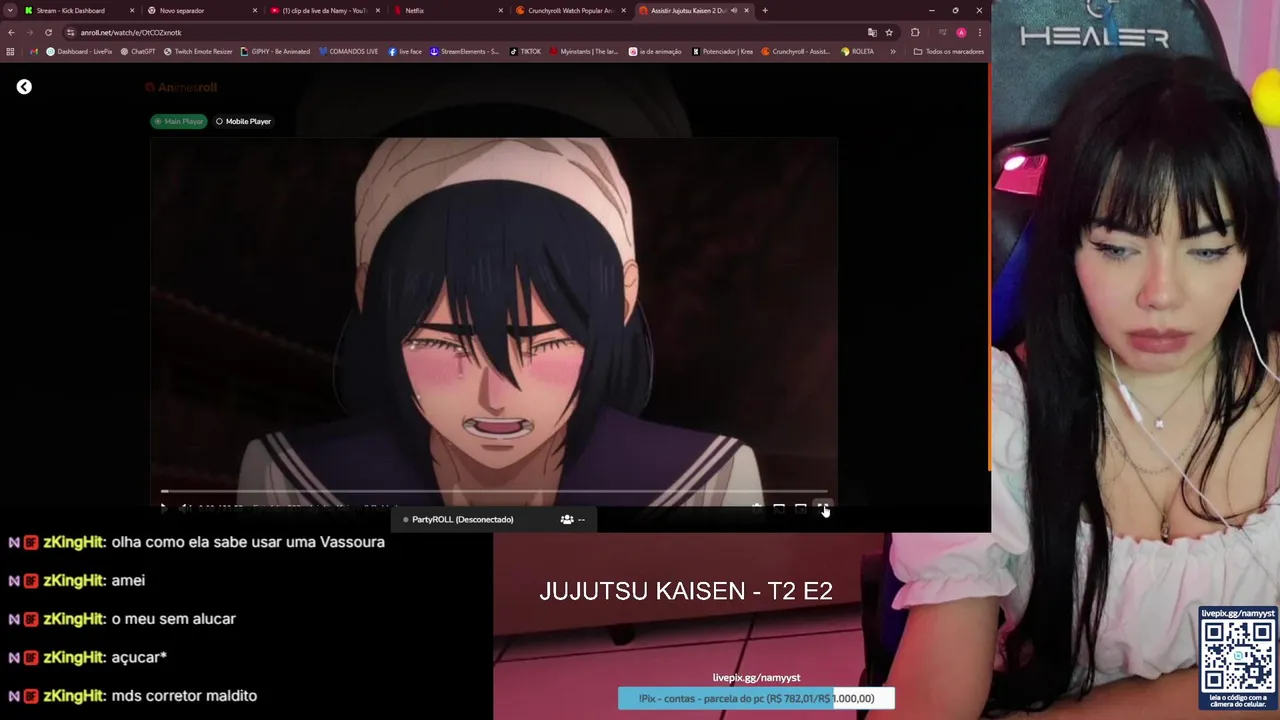This screenshot has width=1280, height=720.
Task: Open the live face bookmark
Action: tap(405, 51)
